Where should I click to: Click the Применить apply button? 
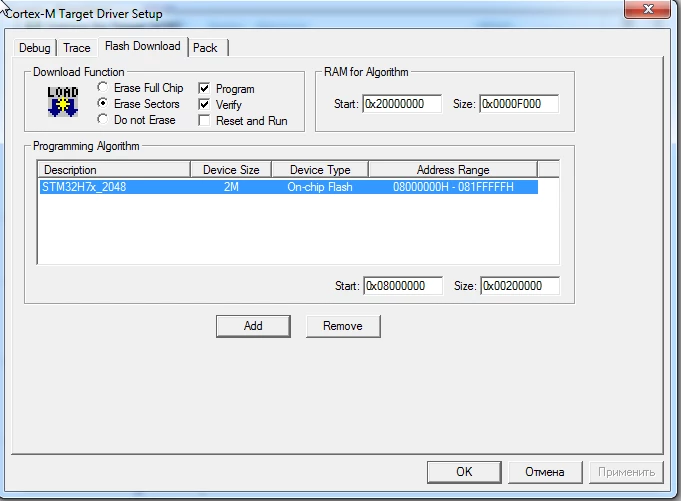click(x=626, y=472)
